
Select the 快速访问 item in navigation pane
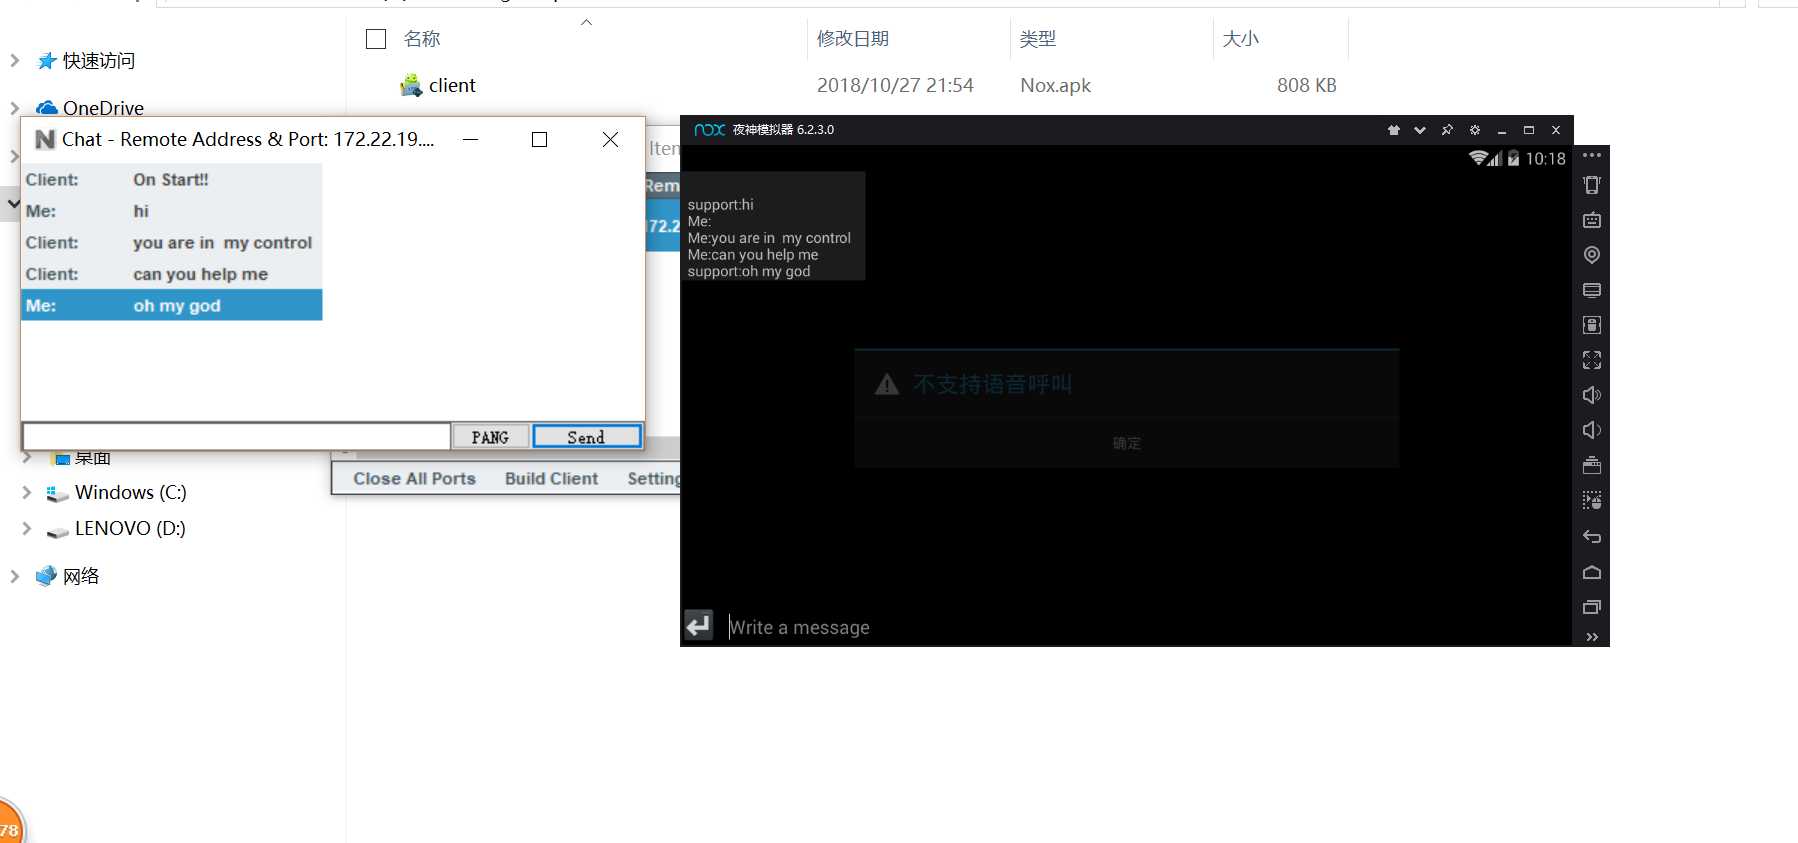[98, 60]
